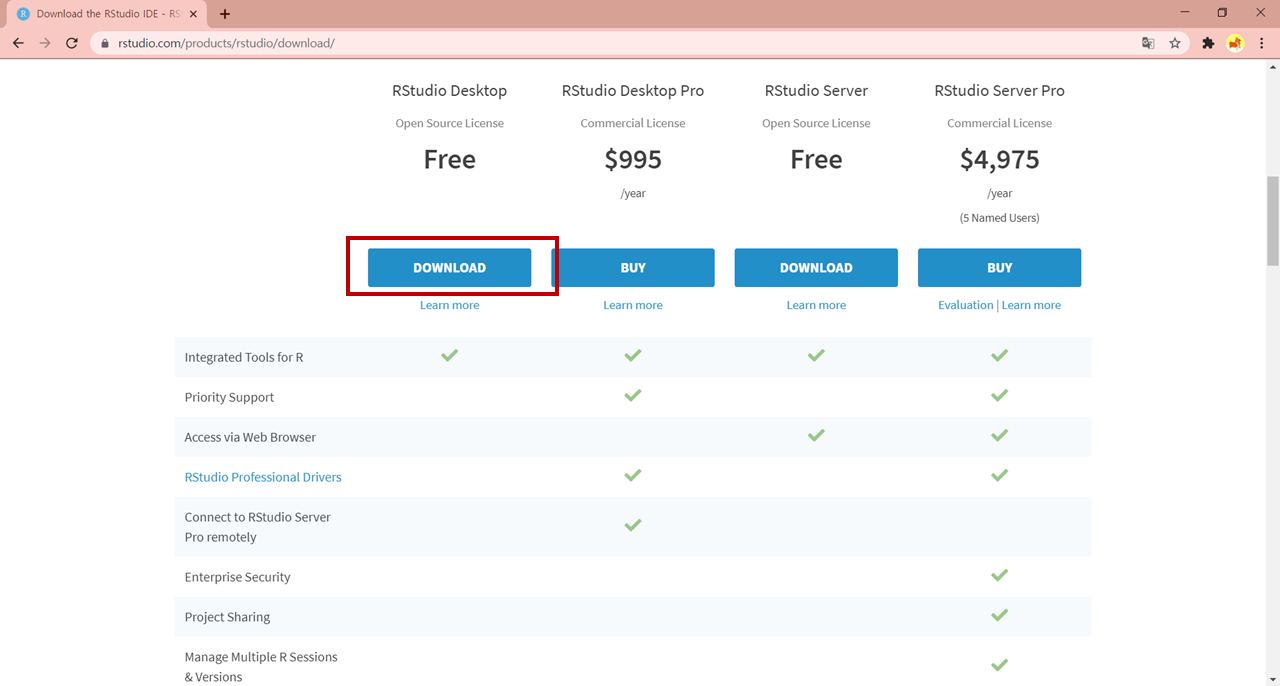
Task: Click Desktop Pro Priority Support checkmark
Action: tap(633, 395)
